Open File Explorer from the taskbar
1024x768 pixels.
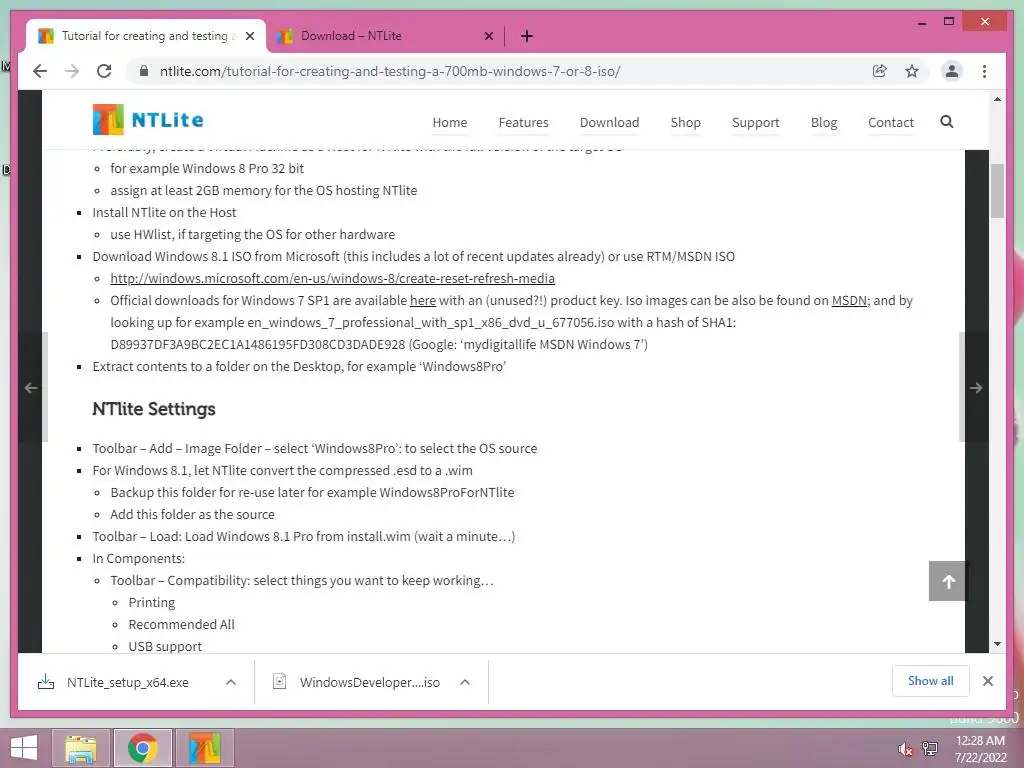click(x=81, y=748)
